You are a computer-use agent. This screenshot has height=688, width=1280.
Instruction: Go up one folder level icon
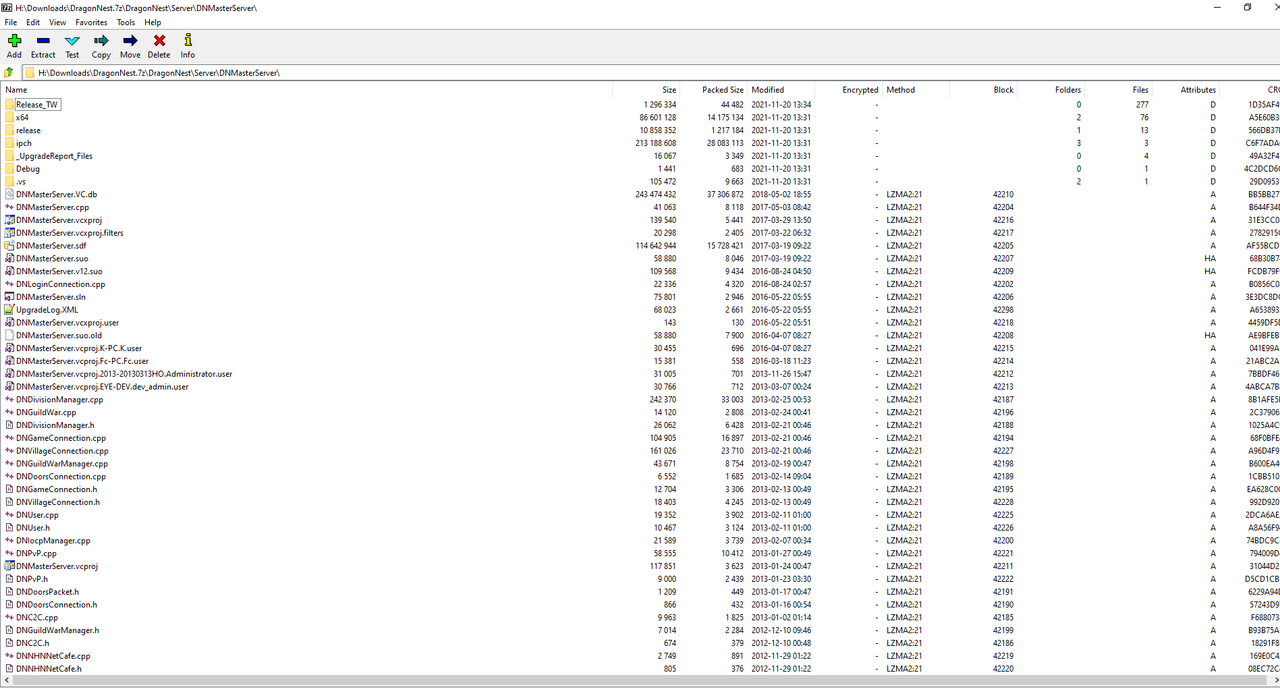pyautogui.click(x=9, y=73)
